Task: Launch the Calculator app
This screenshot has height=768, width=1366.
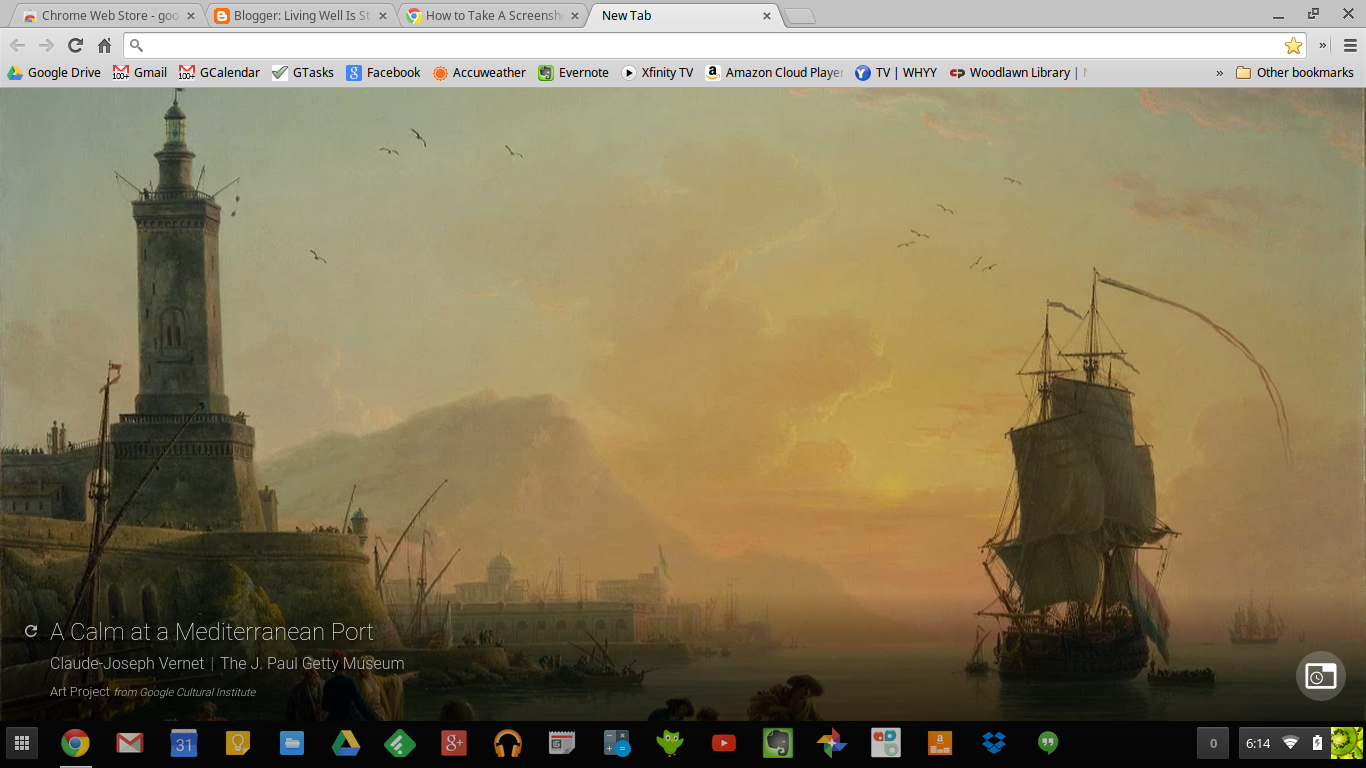Action: tap(616, 743)
